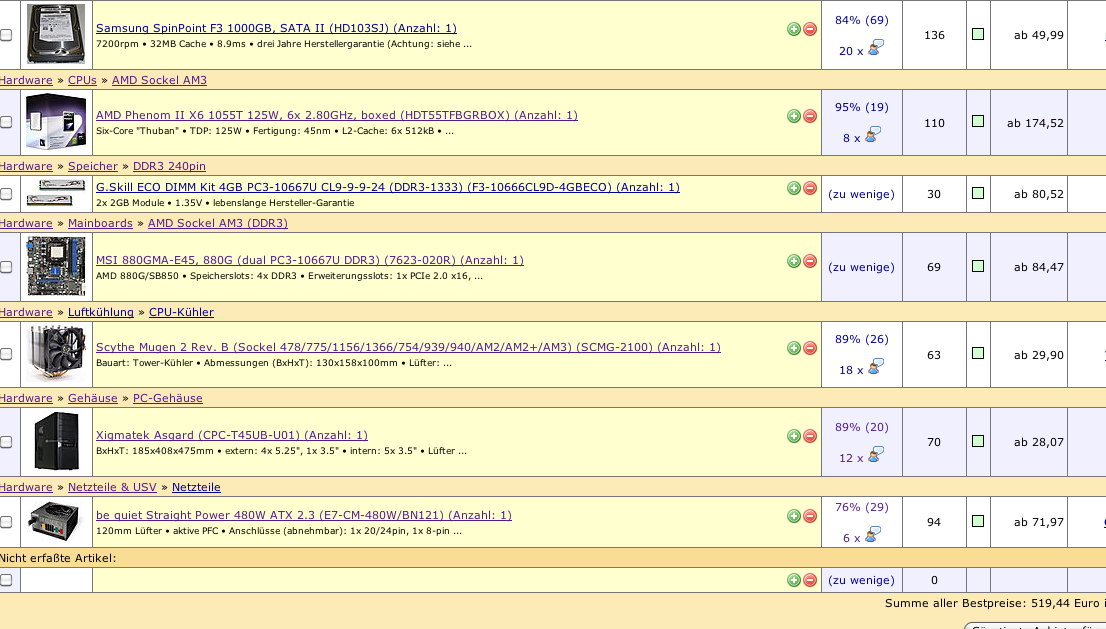Viewport: 1106px width, 629px height.
Task: Go to Mainboards category breadcrumb
Action: 100,223
